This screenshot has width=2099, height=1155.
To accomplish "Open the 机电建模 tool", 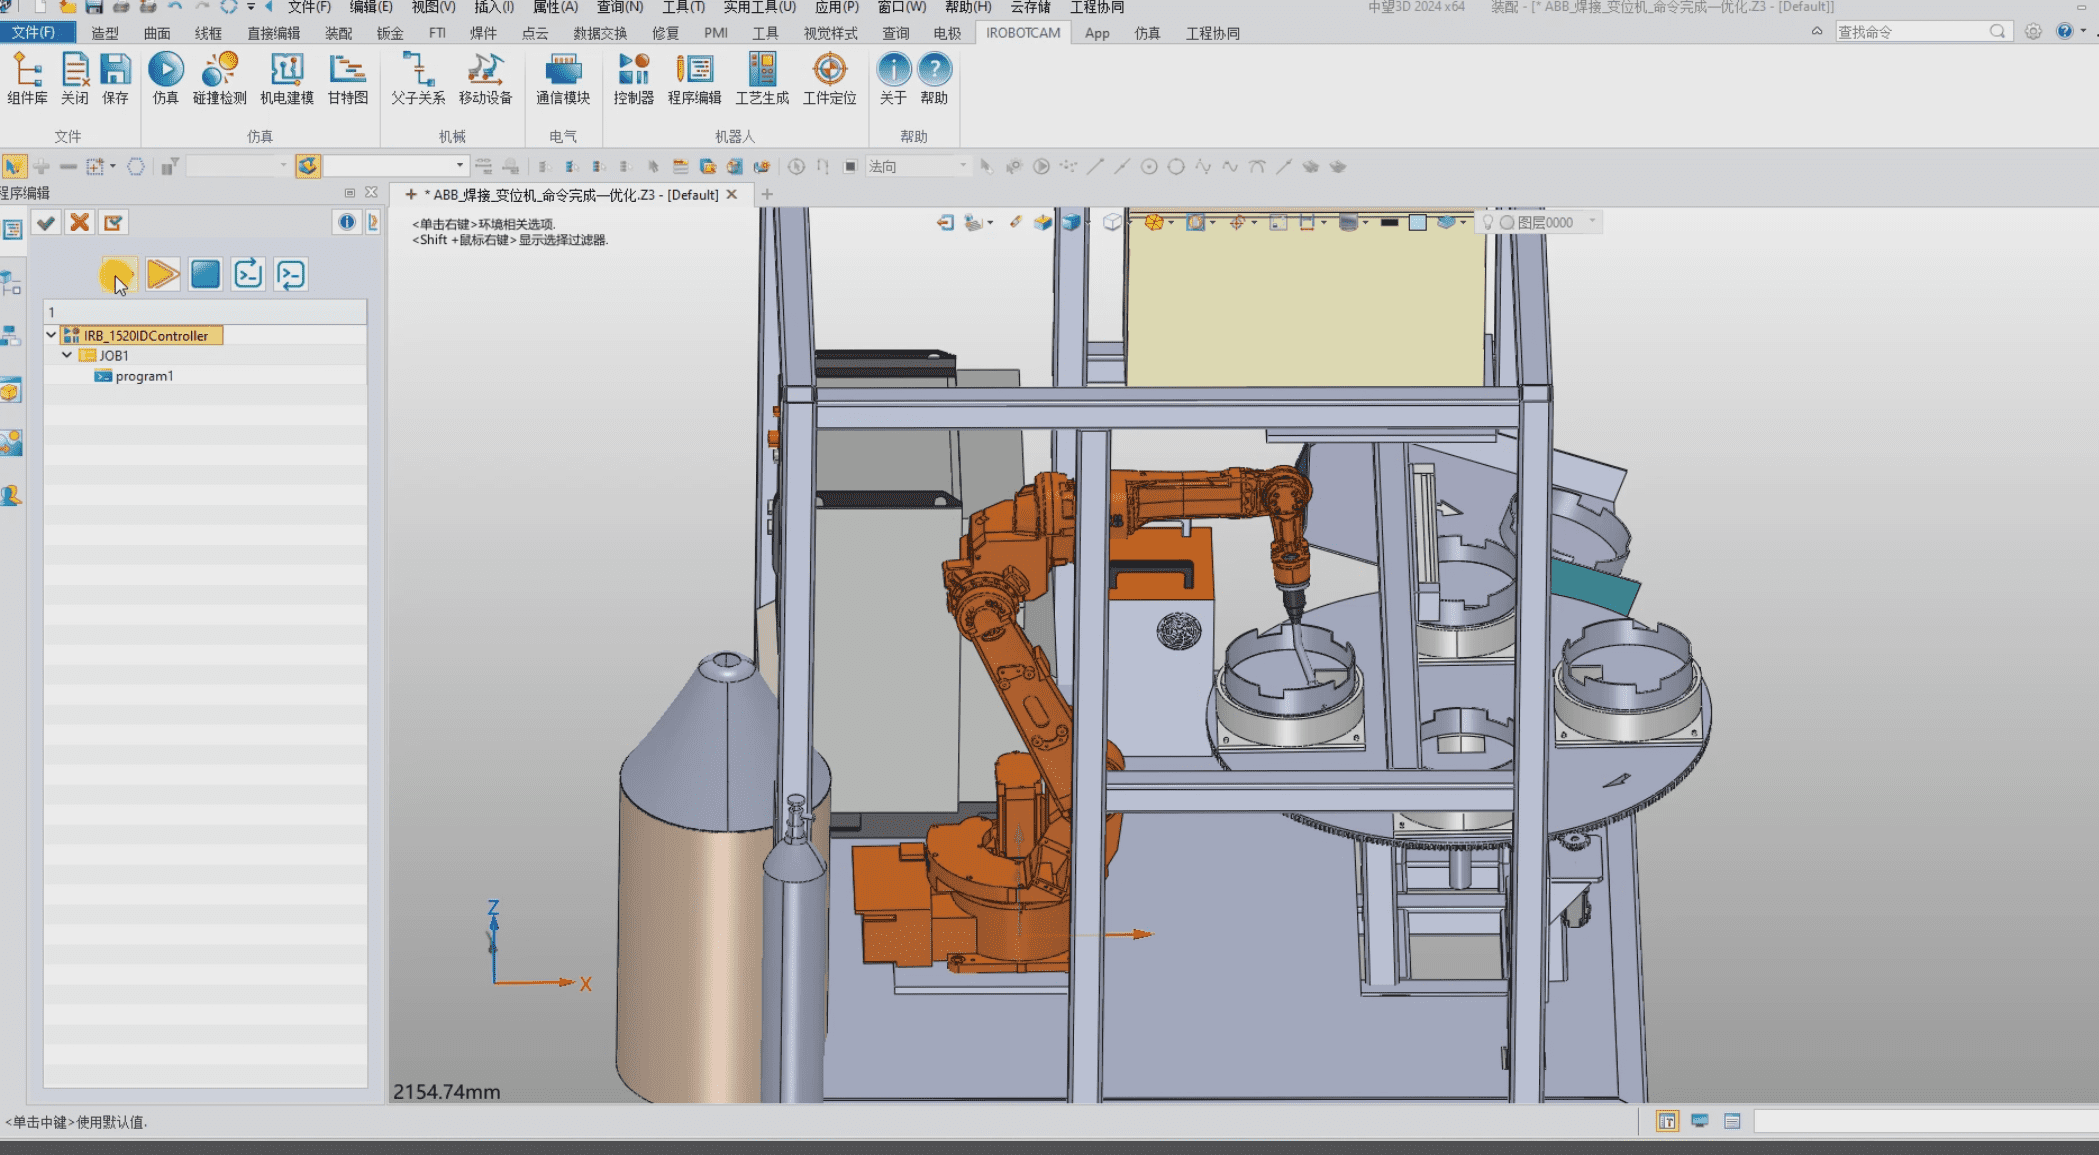I will tap(286, 78).
